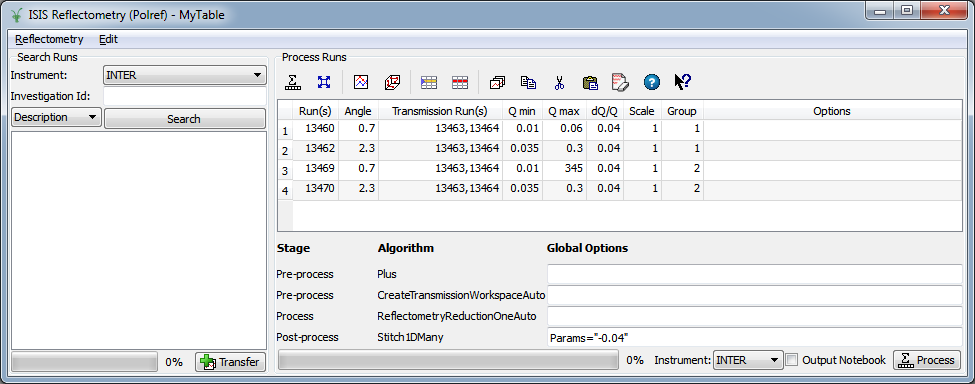Click the Stitch1DMany Params options field
This screenshot has width=975, height=384.
754,337
